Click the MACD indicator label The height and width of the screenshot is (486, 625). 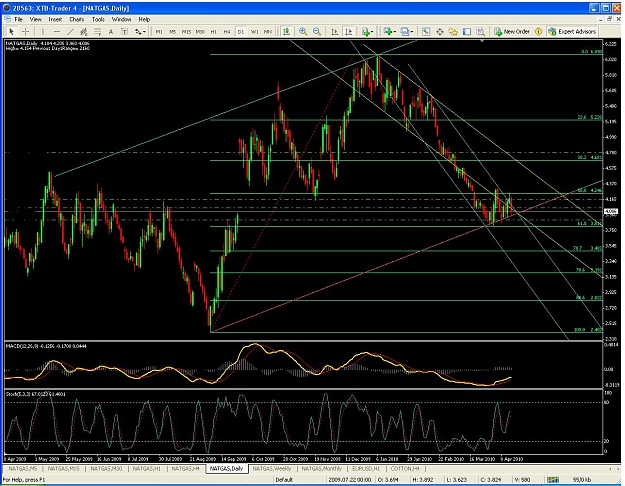coord(46,346)
